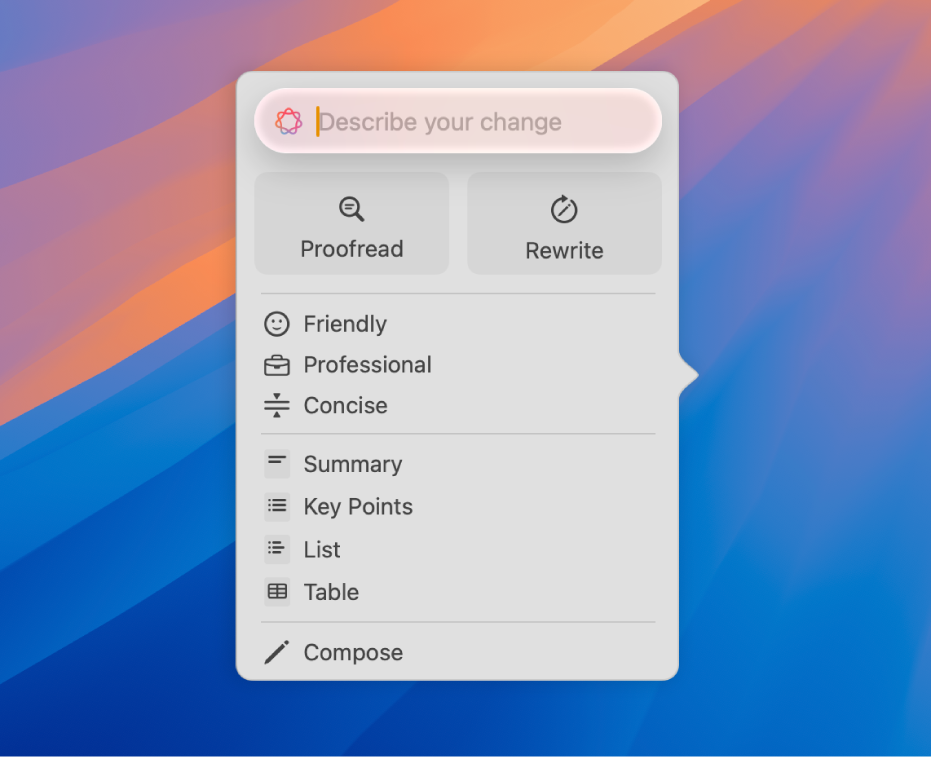Viewport: 932px width, 758px height.
Task: Choose the Friendly tone option
Action: click(x=344, y=323)
